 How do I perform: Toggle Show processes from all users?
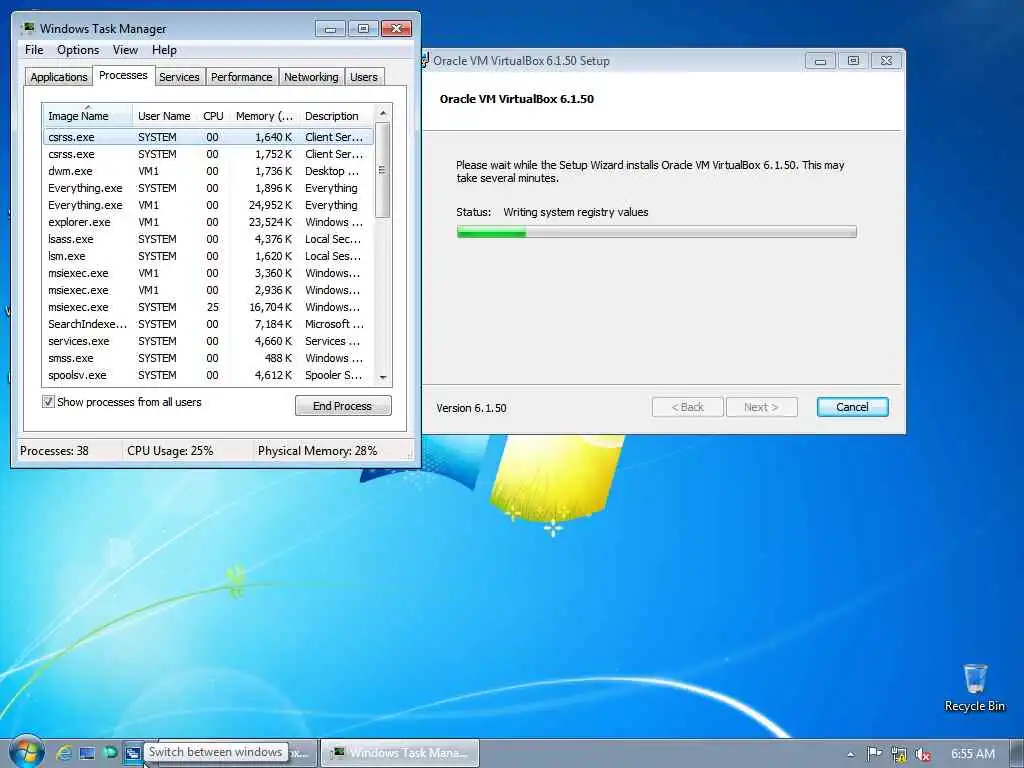(48, 402)
